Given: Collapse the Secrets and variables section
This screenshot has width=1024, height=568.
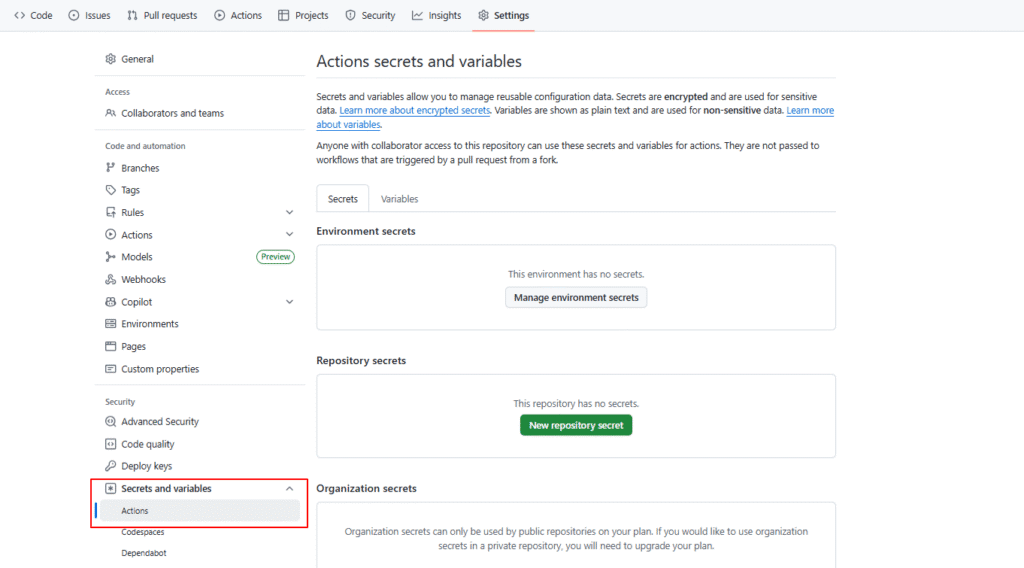Looking at the screenshot, I should point(289,489).
